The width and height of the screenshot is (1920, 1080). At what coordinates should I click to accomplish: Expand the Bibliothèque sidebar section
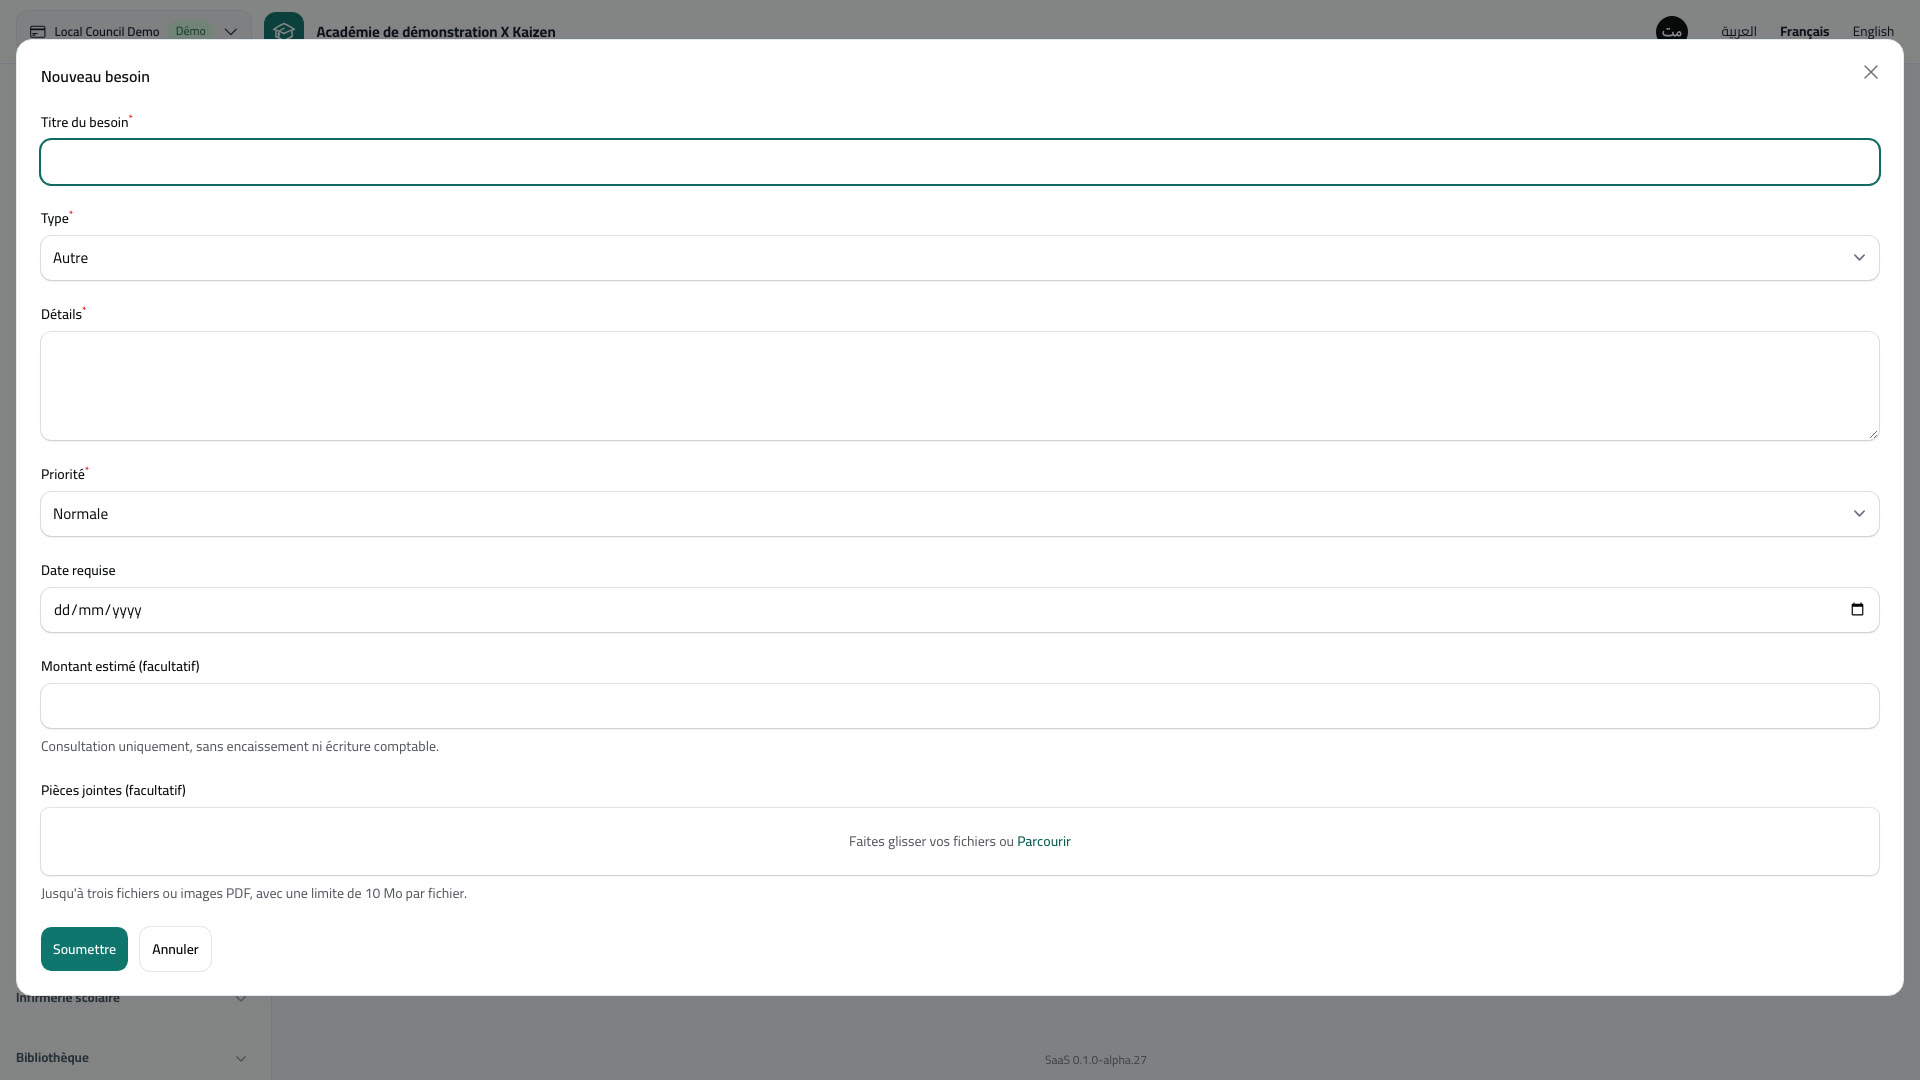(131, 1057)
